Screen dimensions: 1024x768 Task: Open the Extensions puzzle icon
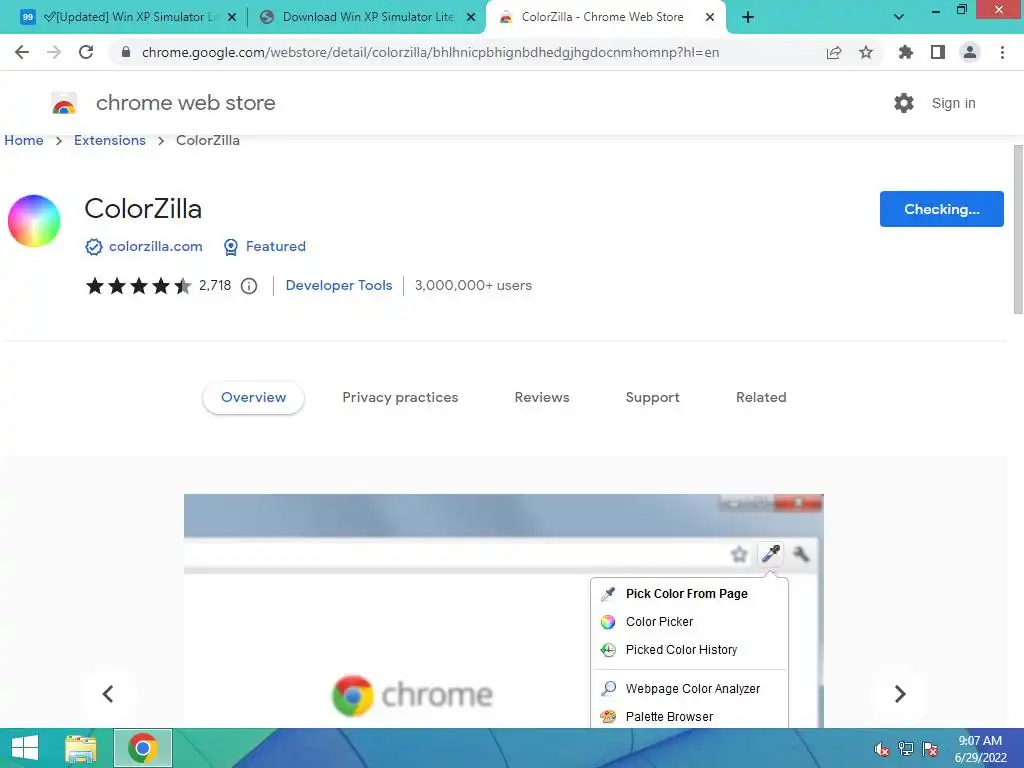(906, 52)
